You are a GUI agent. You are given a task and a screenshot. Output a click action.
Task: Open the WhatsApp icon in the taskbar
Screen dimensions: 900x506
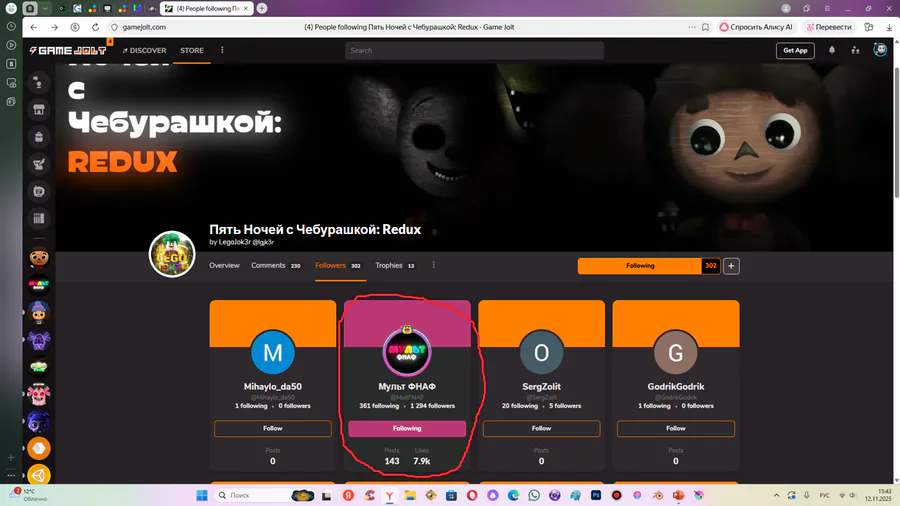coord(534,495)
